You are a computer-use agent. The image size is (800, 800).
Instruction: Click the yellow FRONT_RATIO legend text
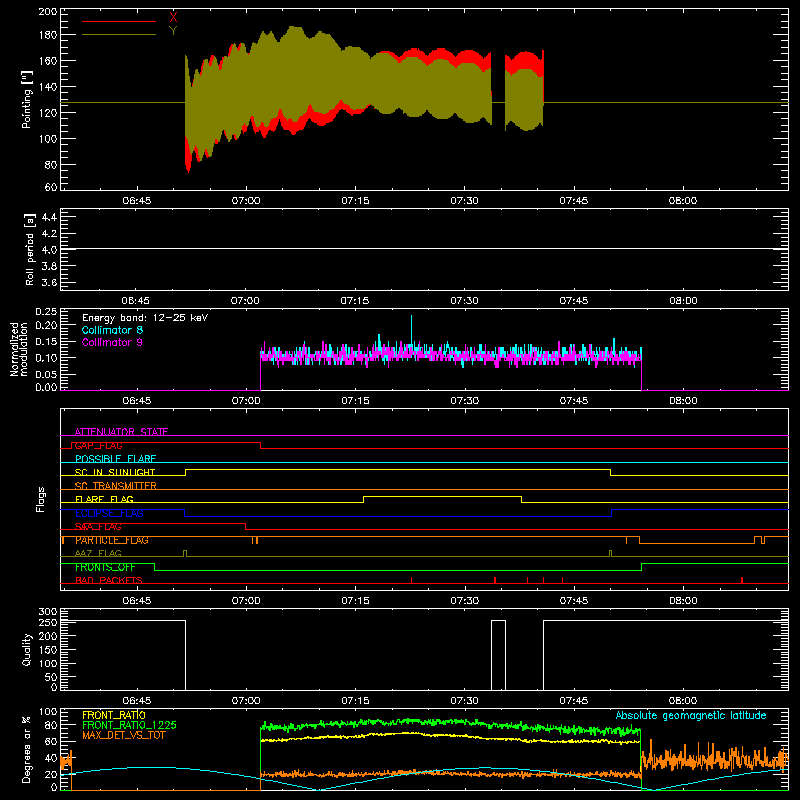[114, 715]
